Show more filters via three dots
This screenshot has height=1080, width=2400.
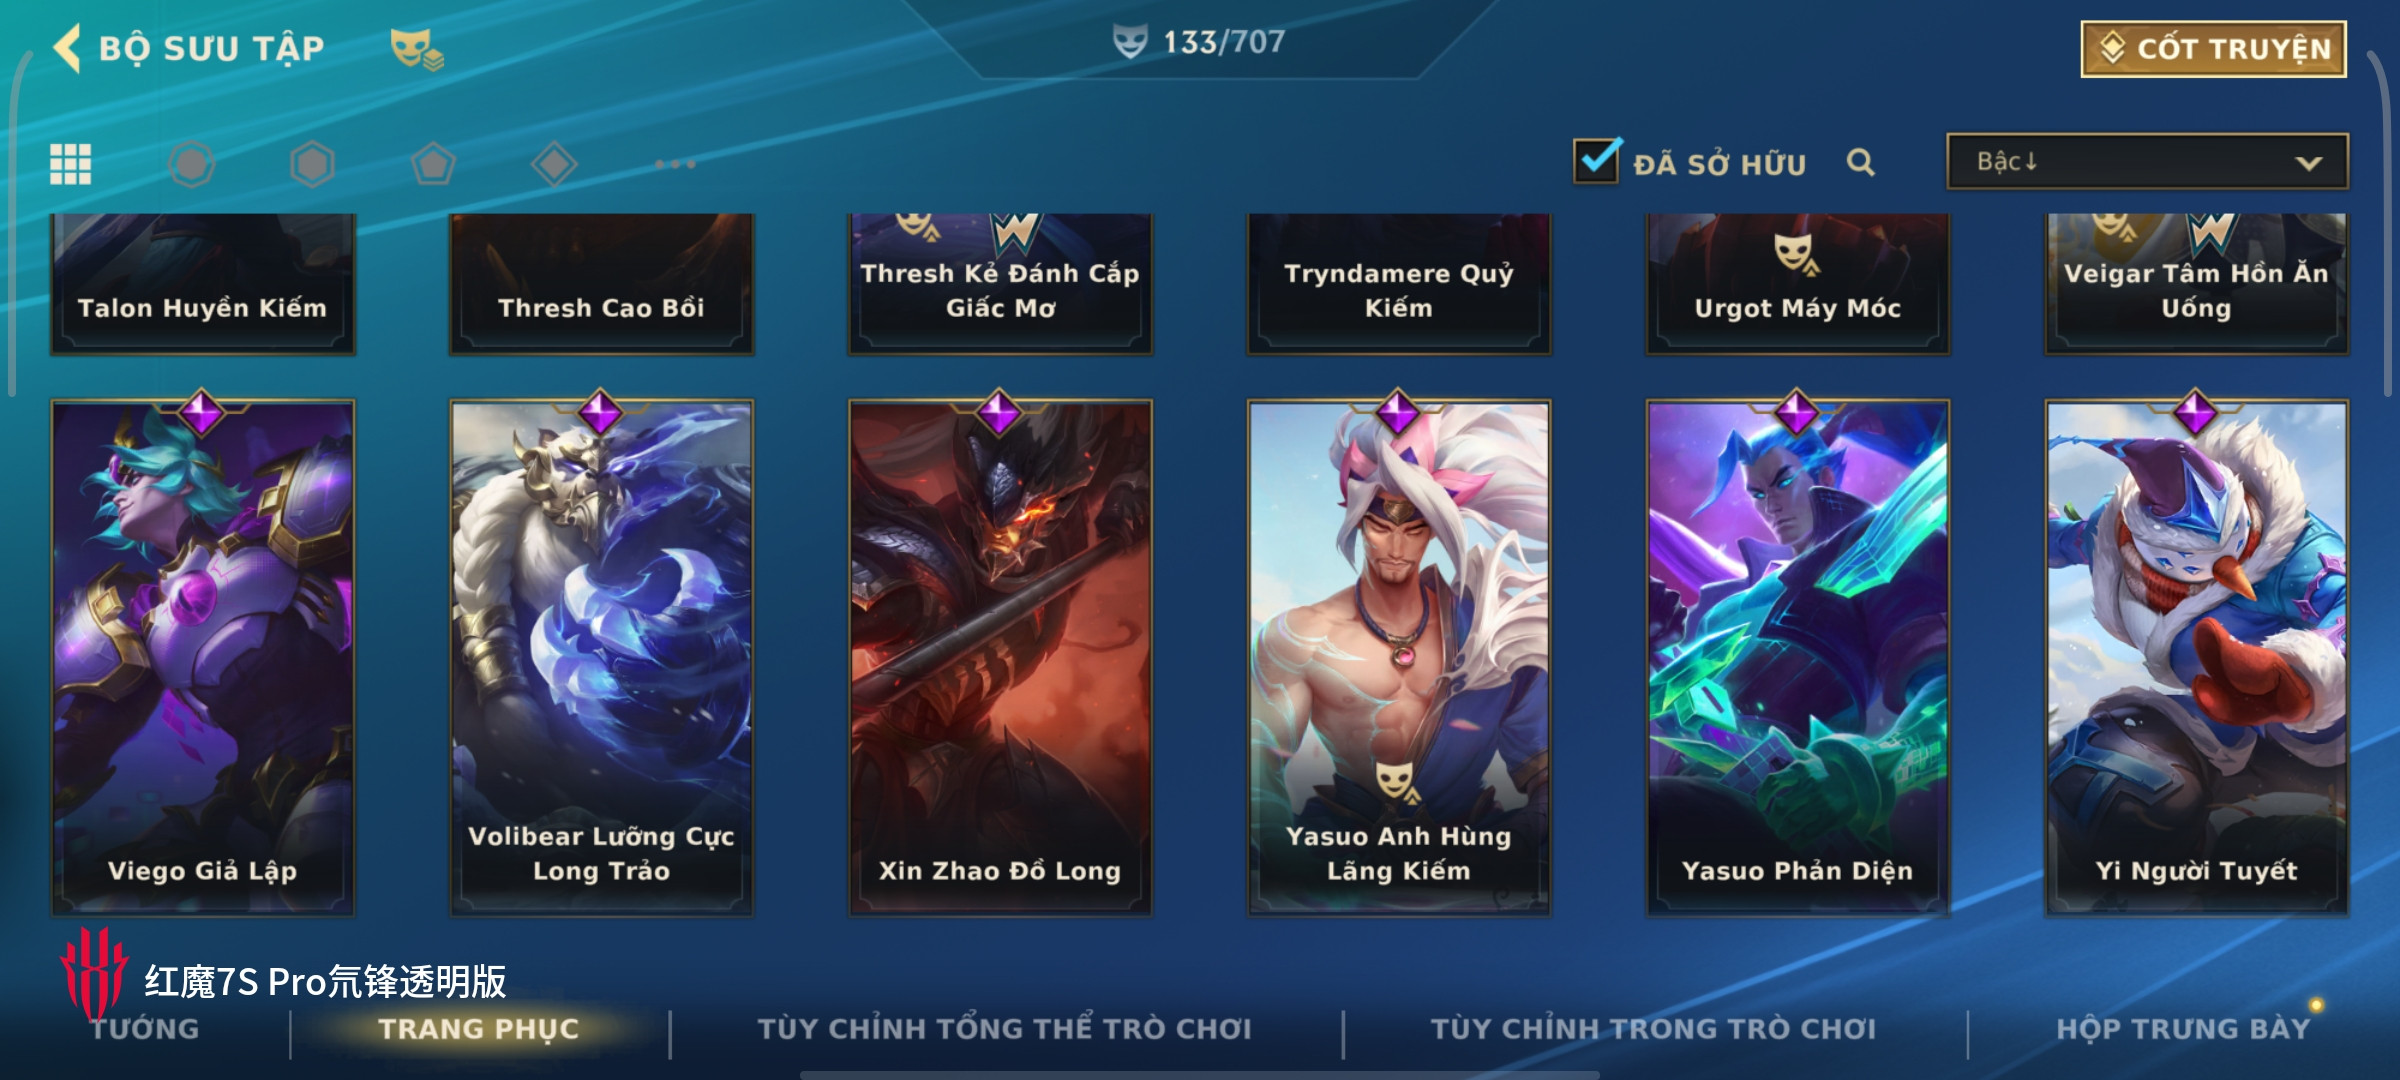coord(675,164)
